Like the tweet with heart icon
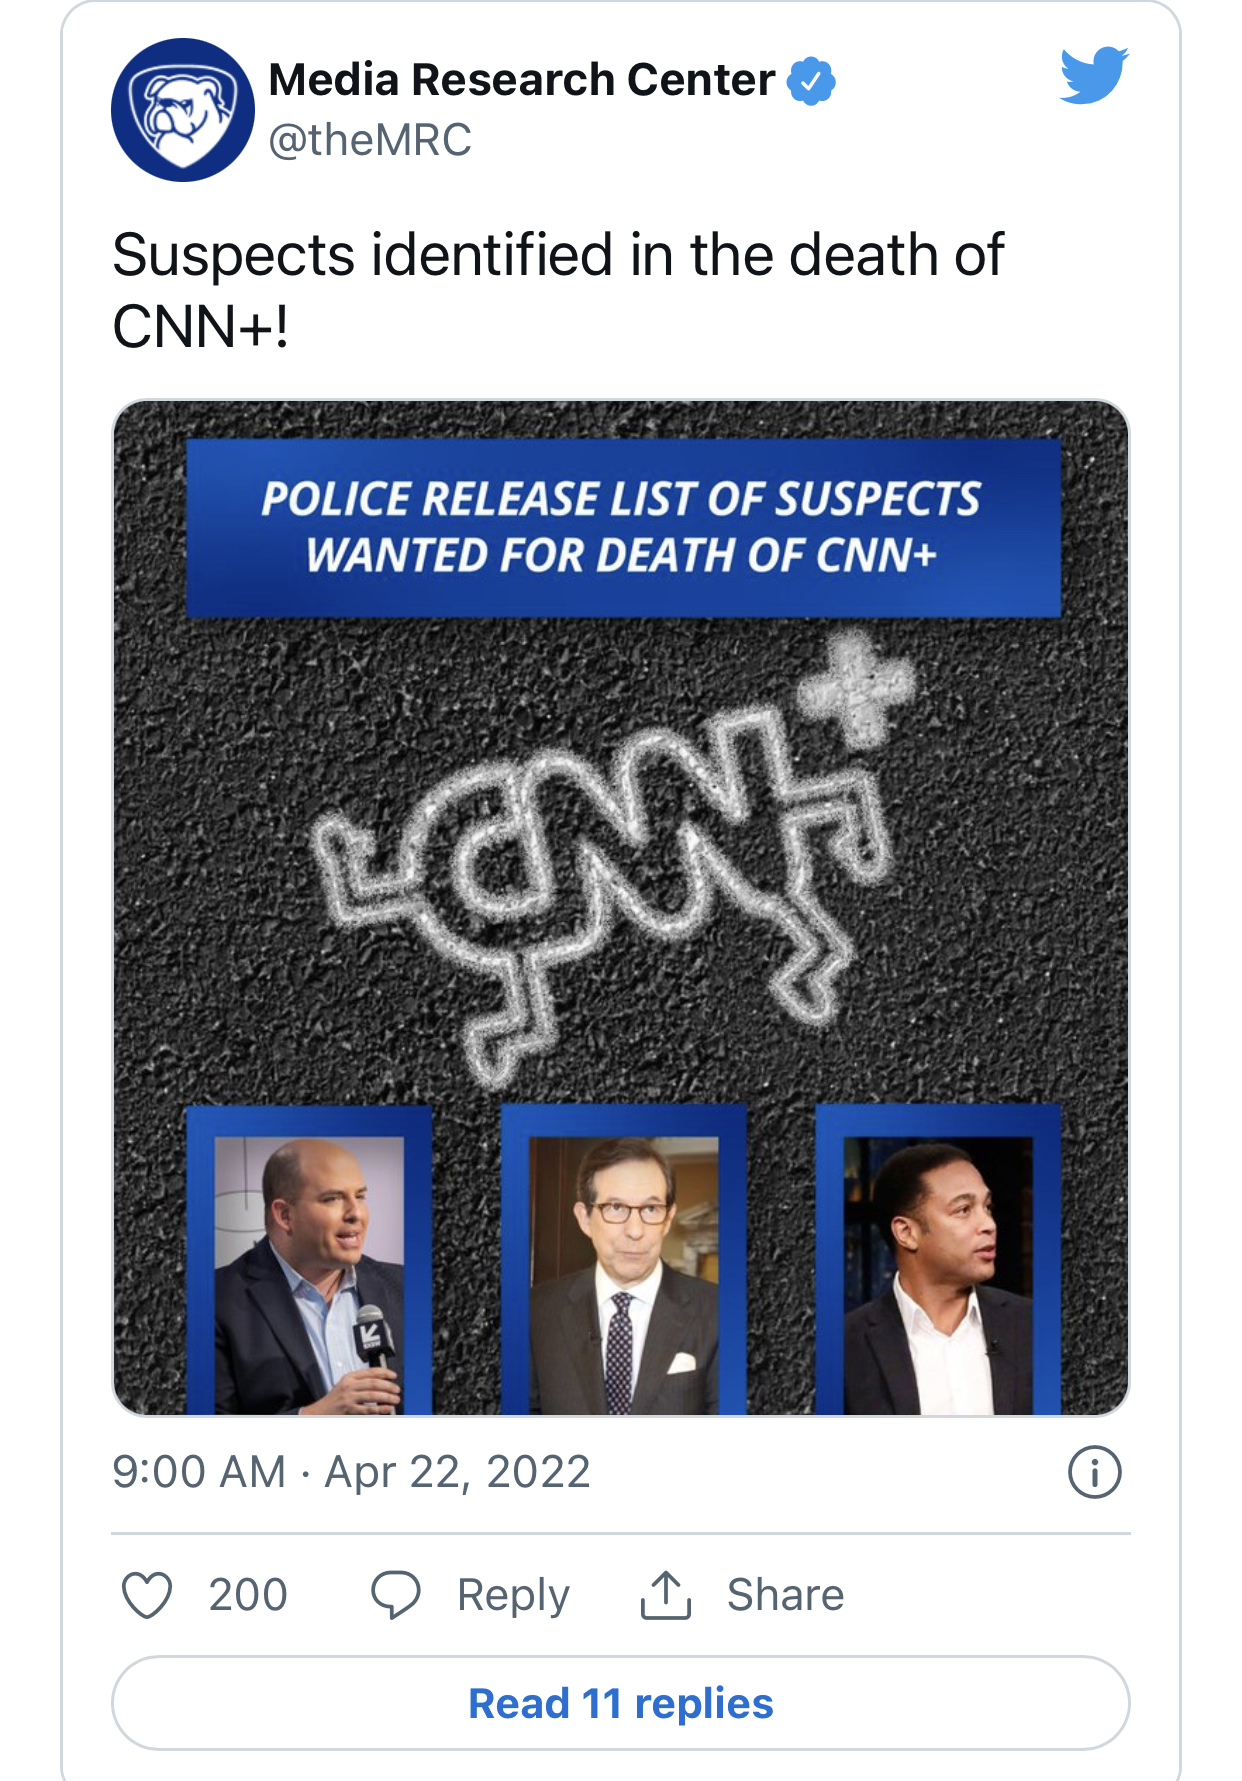The width and height of the screenshot is (1242, 1781). tap(147, 1594)
